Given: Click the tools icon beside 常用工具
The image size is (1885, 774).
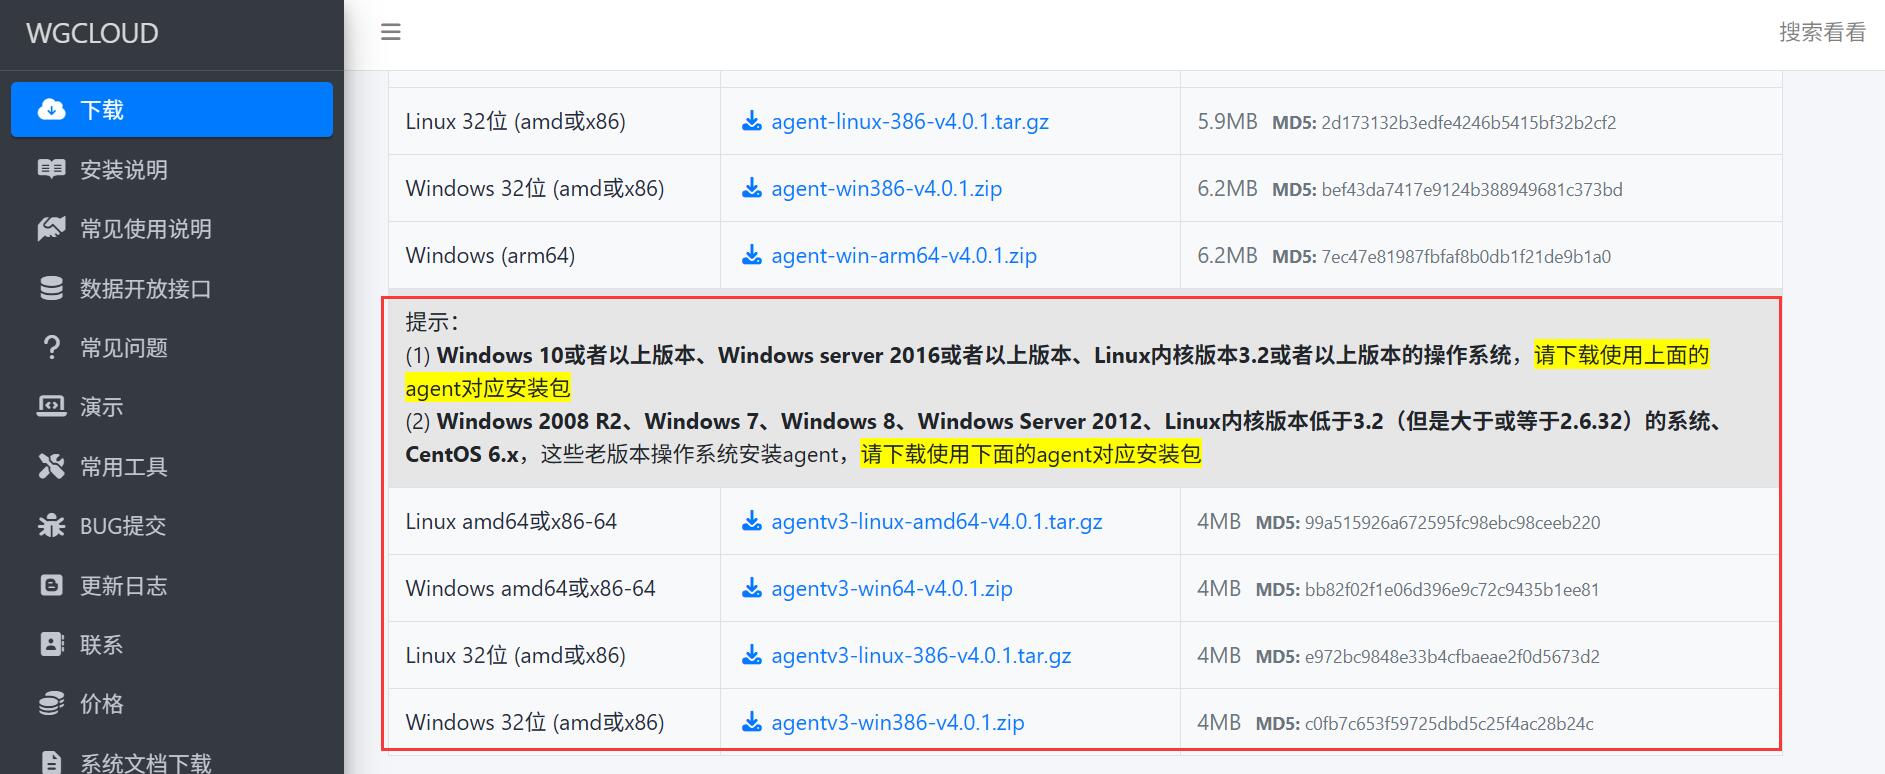Looking at the screenshot, I should pyautogui.click(x=51, y=466).
